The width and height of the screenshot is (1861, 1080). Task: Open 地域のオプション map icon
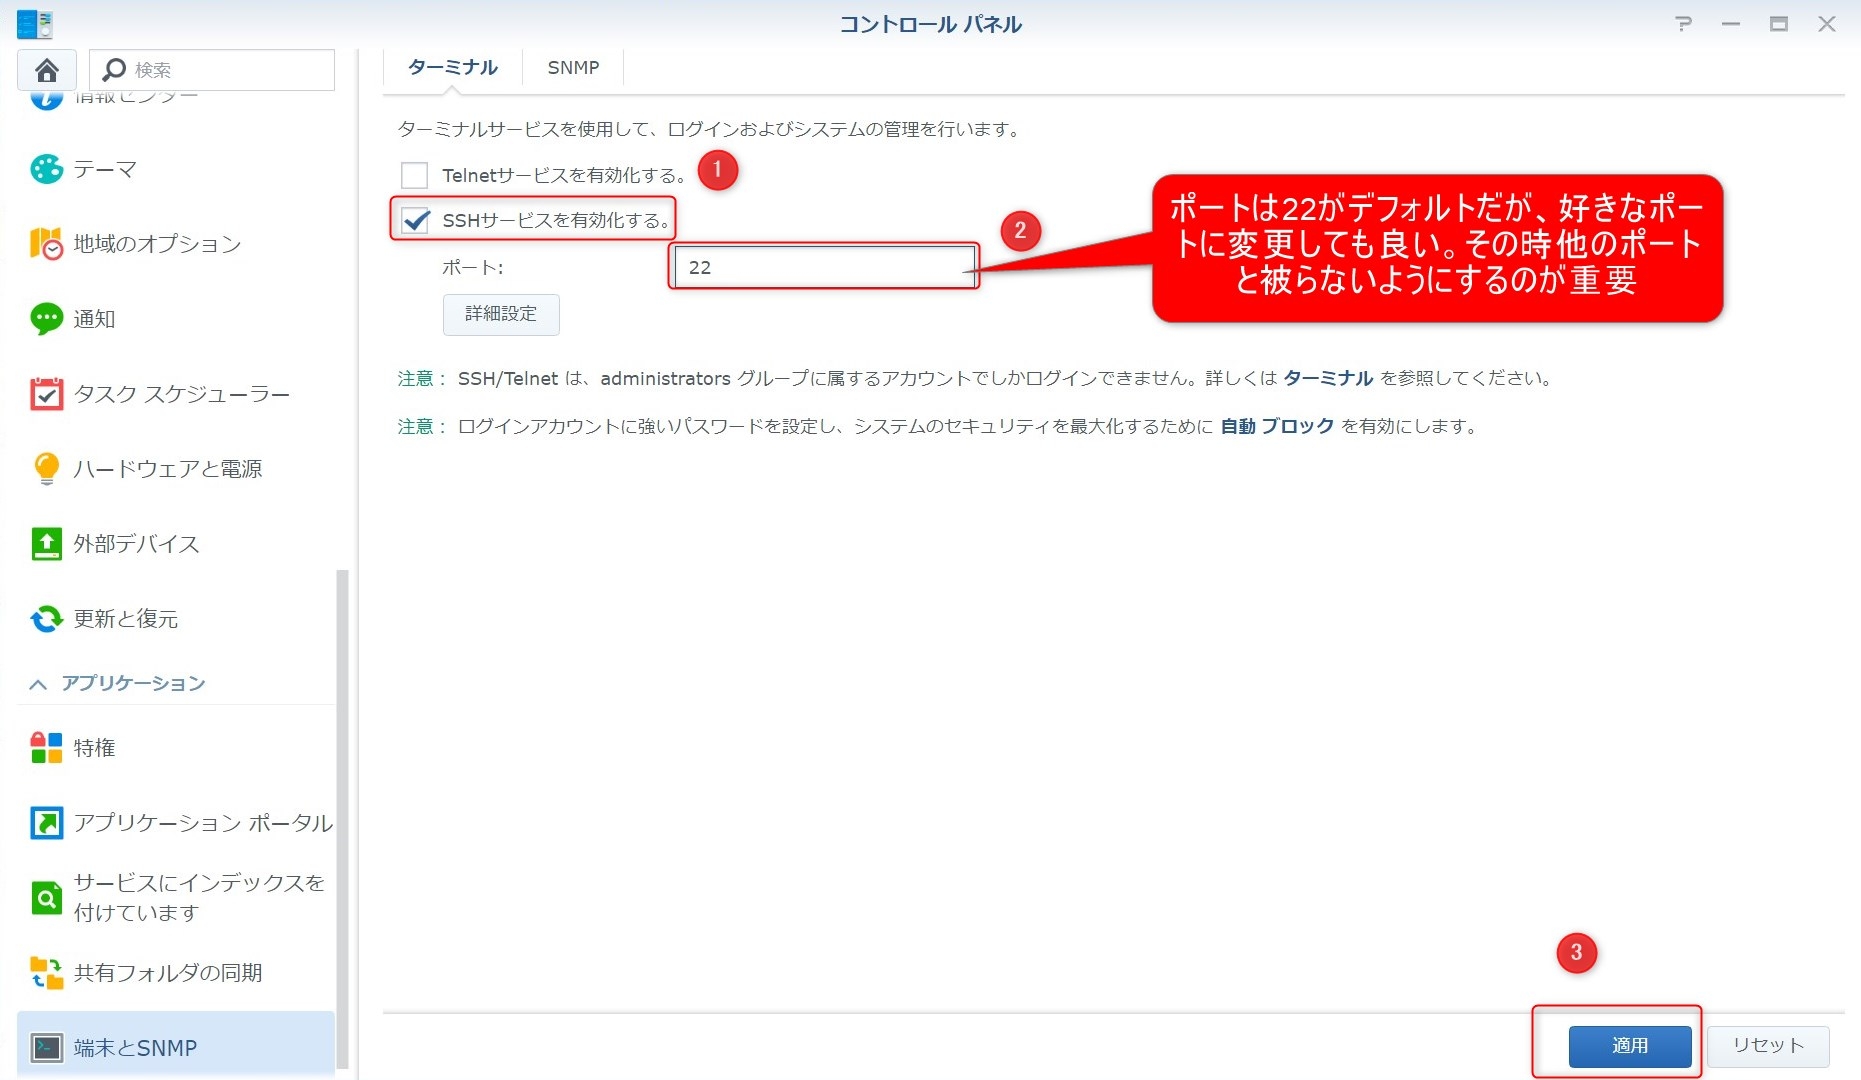pyautogui.click(x=46, y=244)
